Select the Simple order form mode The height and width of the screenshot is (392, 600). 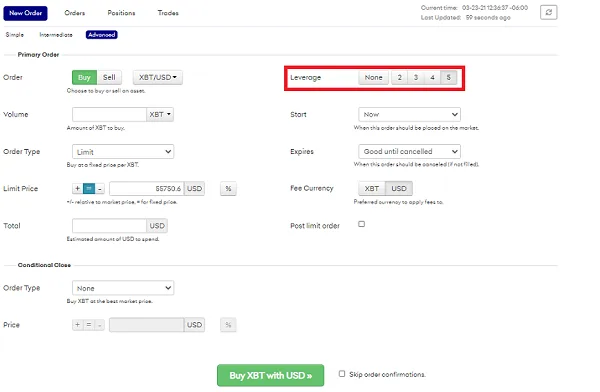(x=15, y=35)
